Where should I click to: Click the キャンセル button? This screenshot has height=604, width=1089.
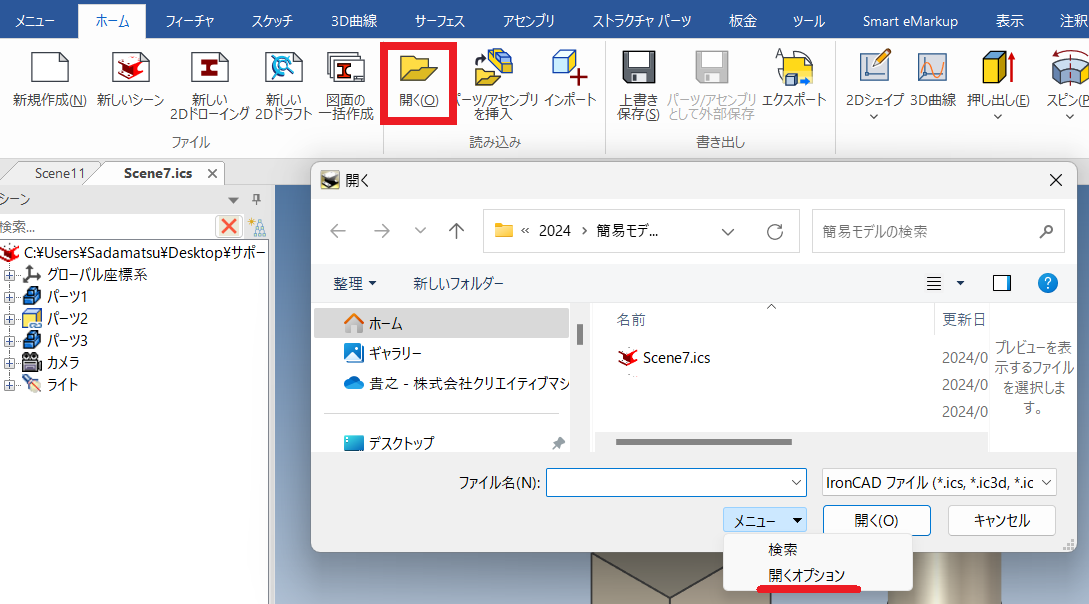pyautogui.click(x=1001, y=520)
